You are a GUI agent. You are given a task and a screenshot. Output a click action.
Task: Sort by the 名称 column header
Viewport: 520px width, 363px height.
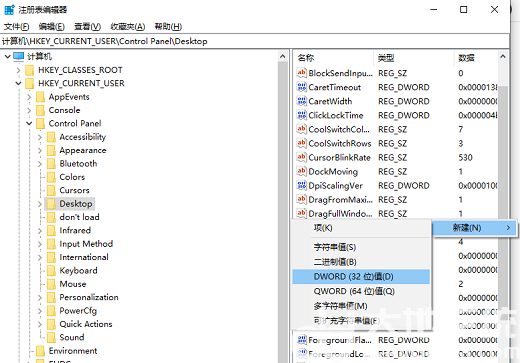pyautogui.click(x=334, y=58)
